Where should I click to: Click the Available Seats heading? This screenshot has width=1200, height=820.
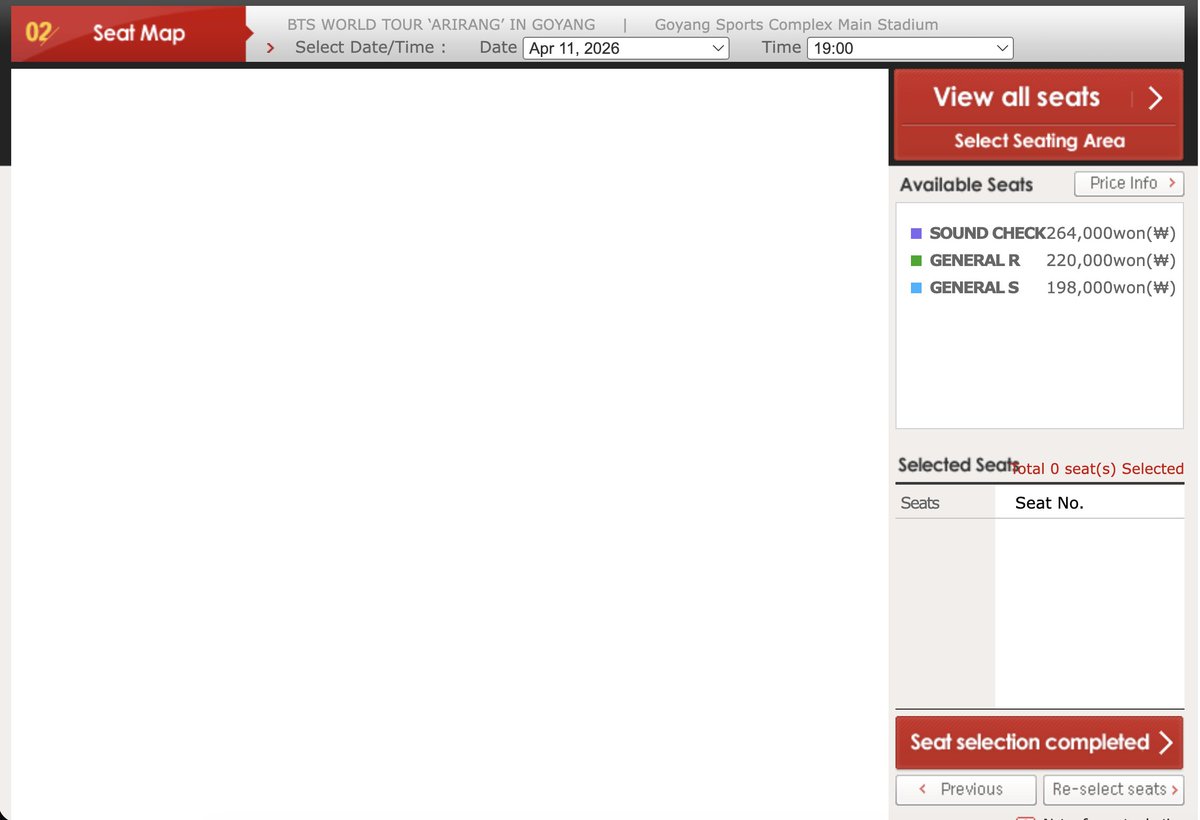coord(966,185)
